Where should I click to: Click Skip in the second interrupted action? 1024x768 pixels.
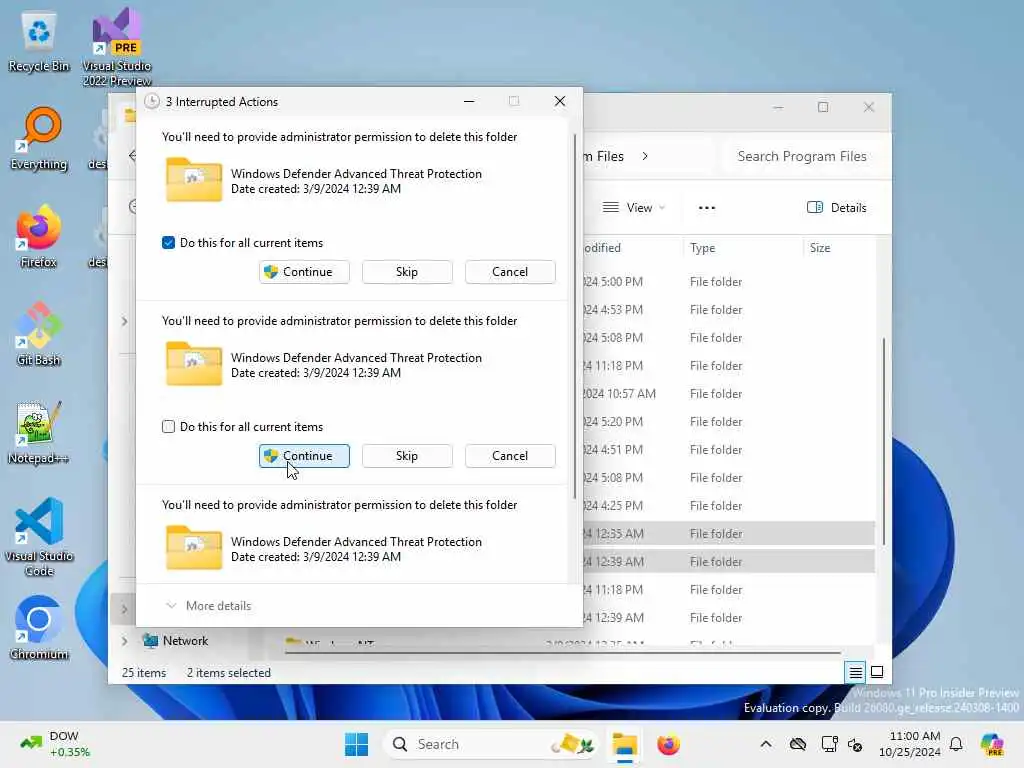pos(407,456)
